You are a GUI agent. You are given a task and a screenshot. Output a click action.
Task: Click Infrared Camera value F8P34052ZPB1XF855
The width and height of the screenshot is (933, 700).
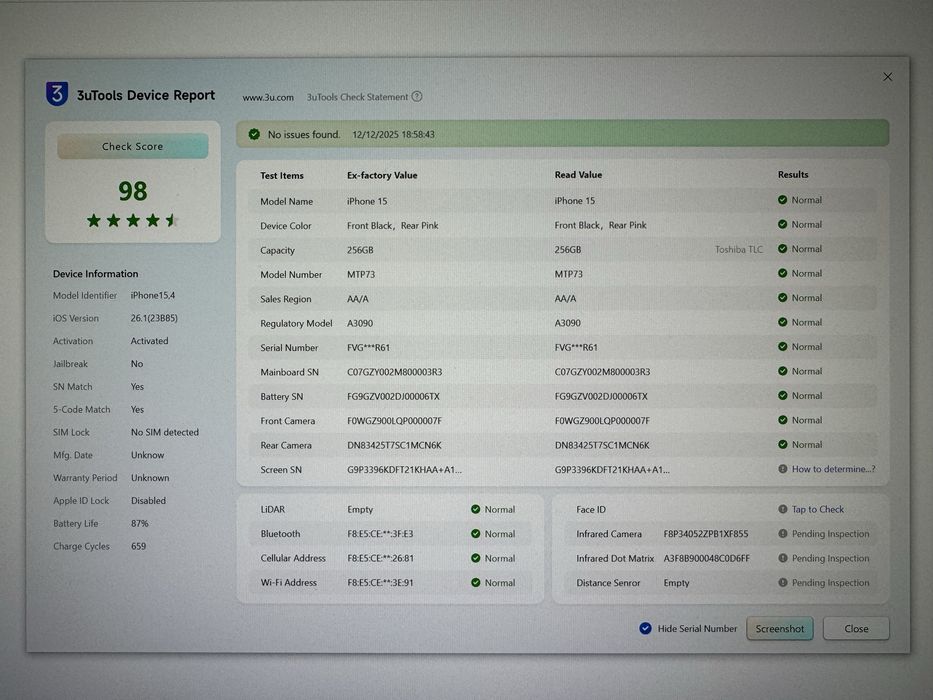[706, 534]
